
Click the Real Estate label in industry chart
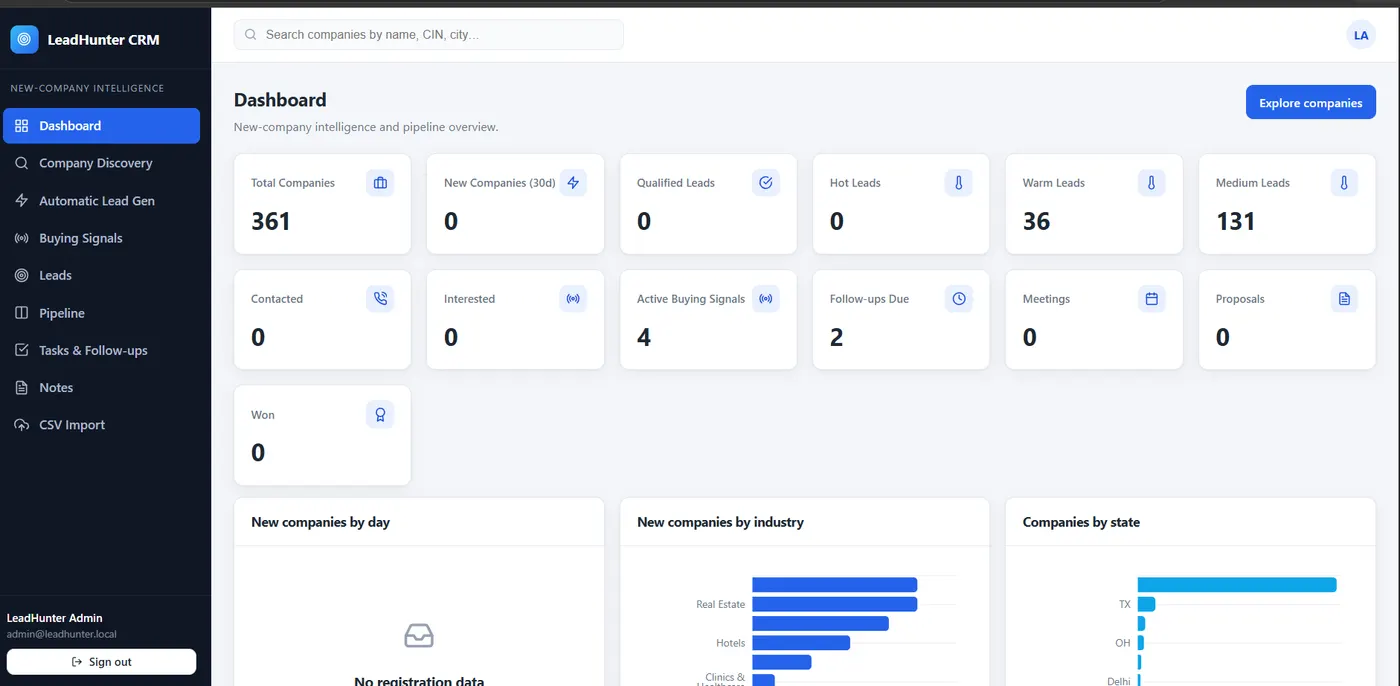pos(721,605)
